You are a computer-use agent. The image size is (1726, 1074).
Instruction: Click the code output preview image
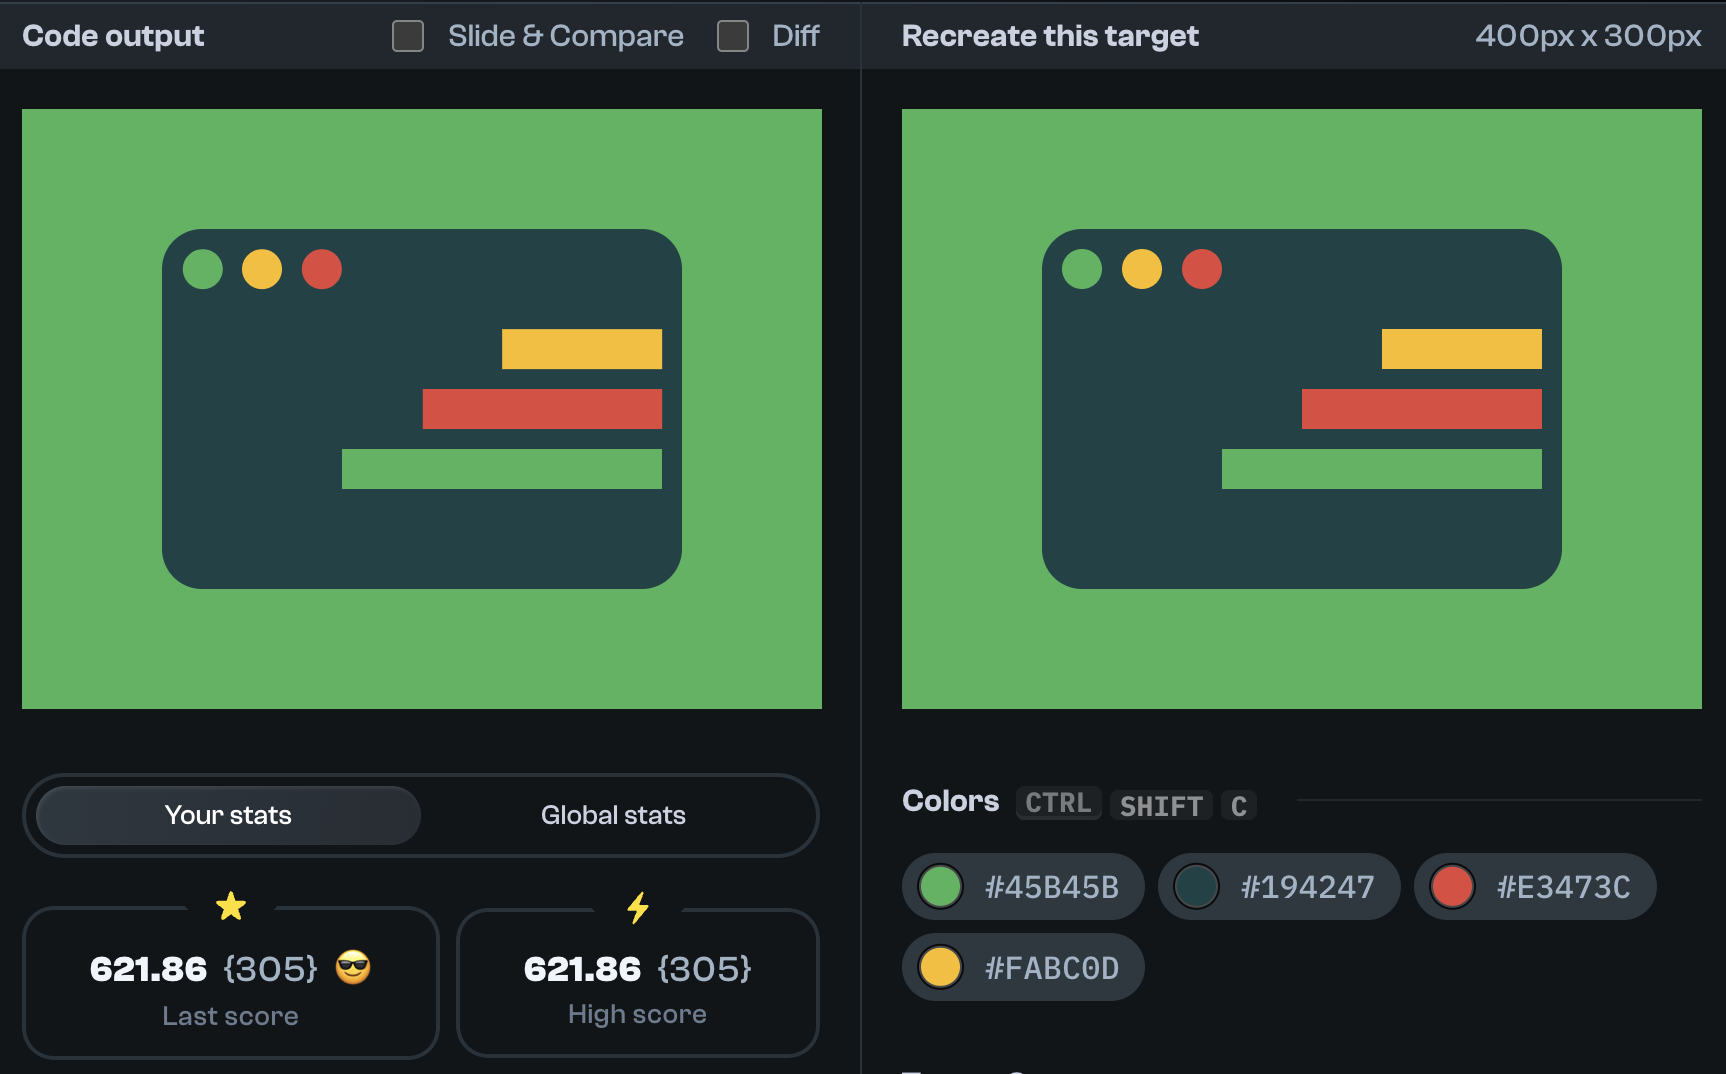(x=421, y=407)
